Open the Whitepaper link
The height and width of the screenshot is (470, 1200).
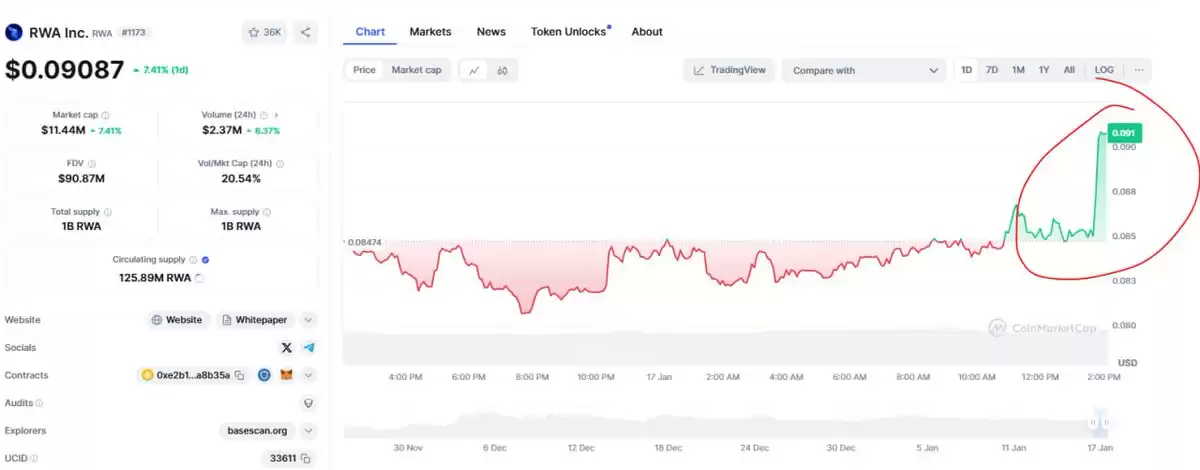coord(255,320)
